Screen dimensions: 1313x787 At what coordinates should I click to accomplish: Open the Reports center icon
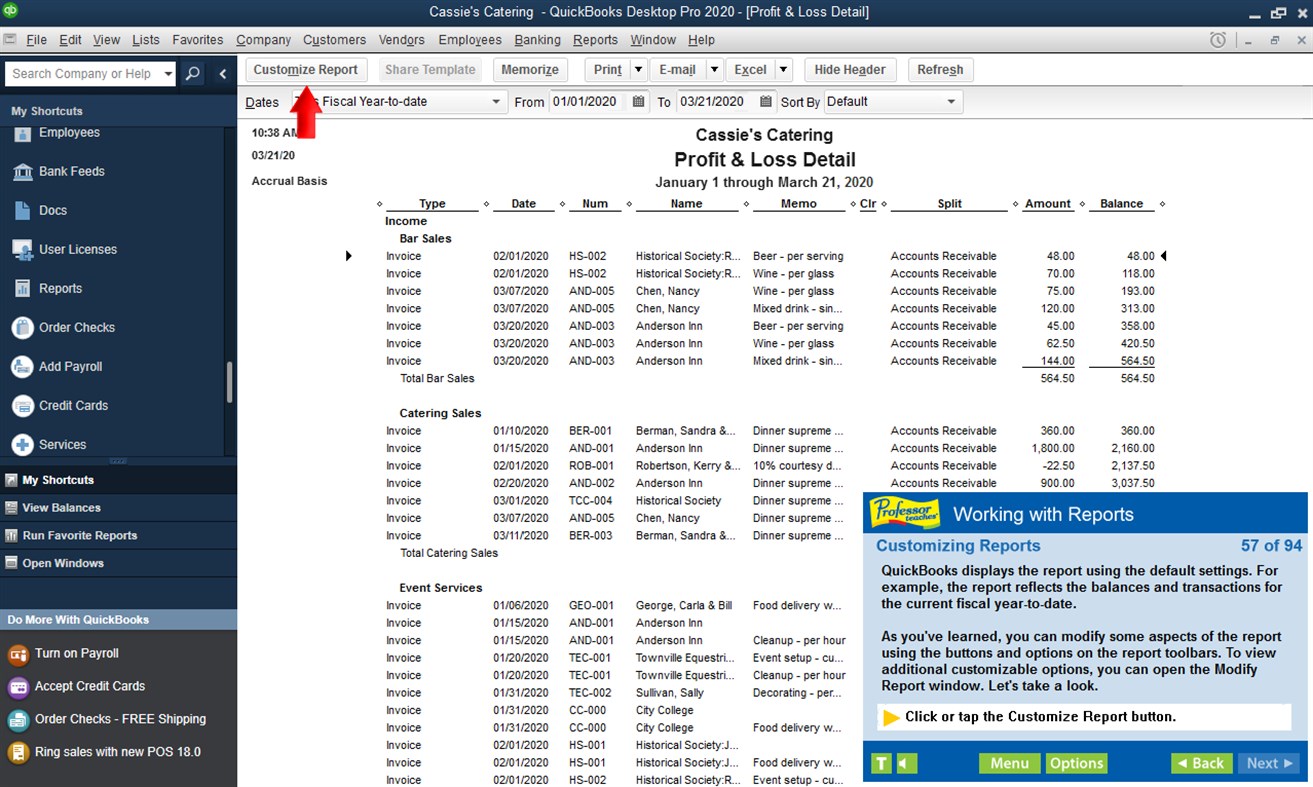pyautogui.click(x=58, y=288)
